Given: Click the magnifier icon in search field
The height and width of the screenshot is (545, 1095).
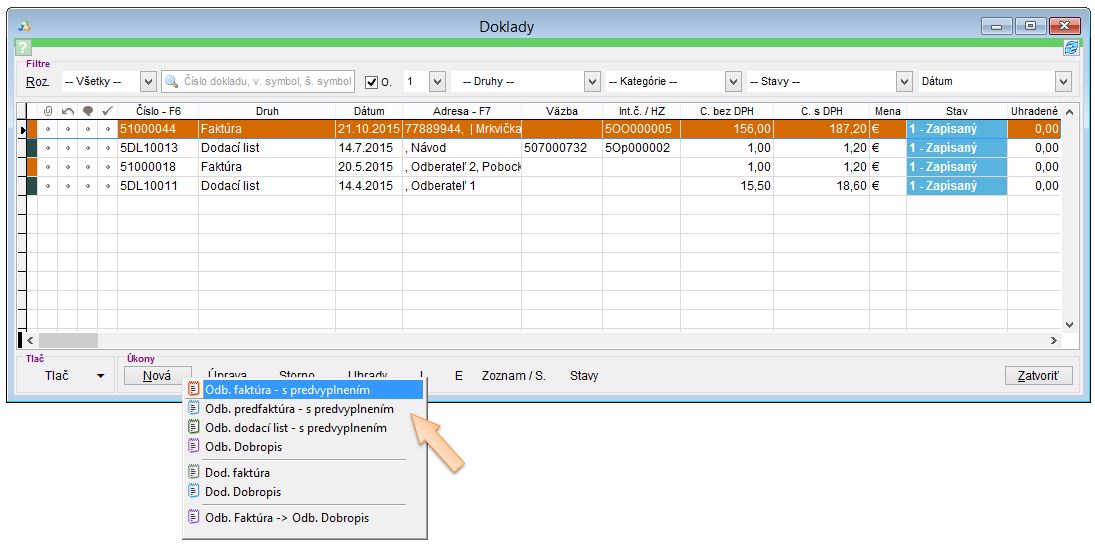Looking at the screenshot, I should 172,82.
